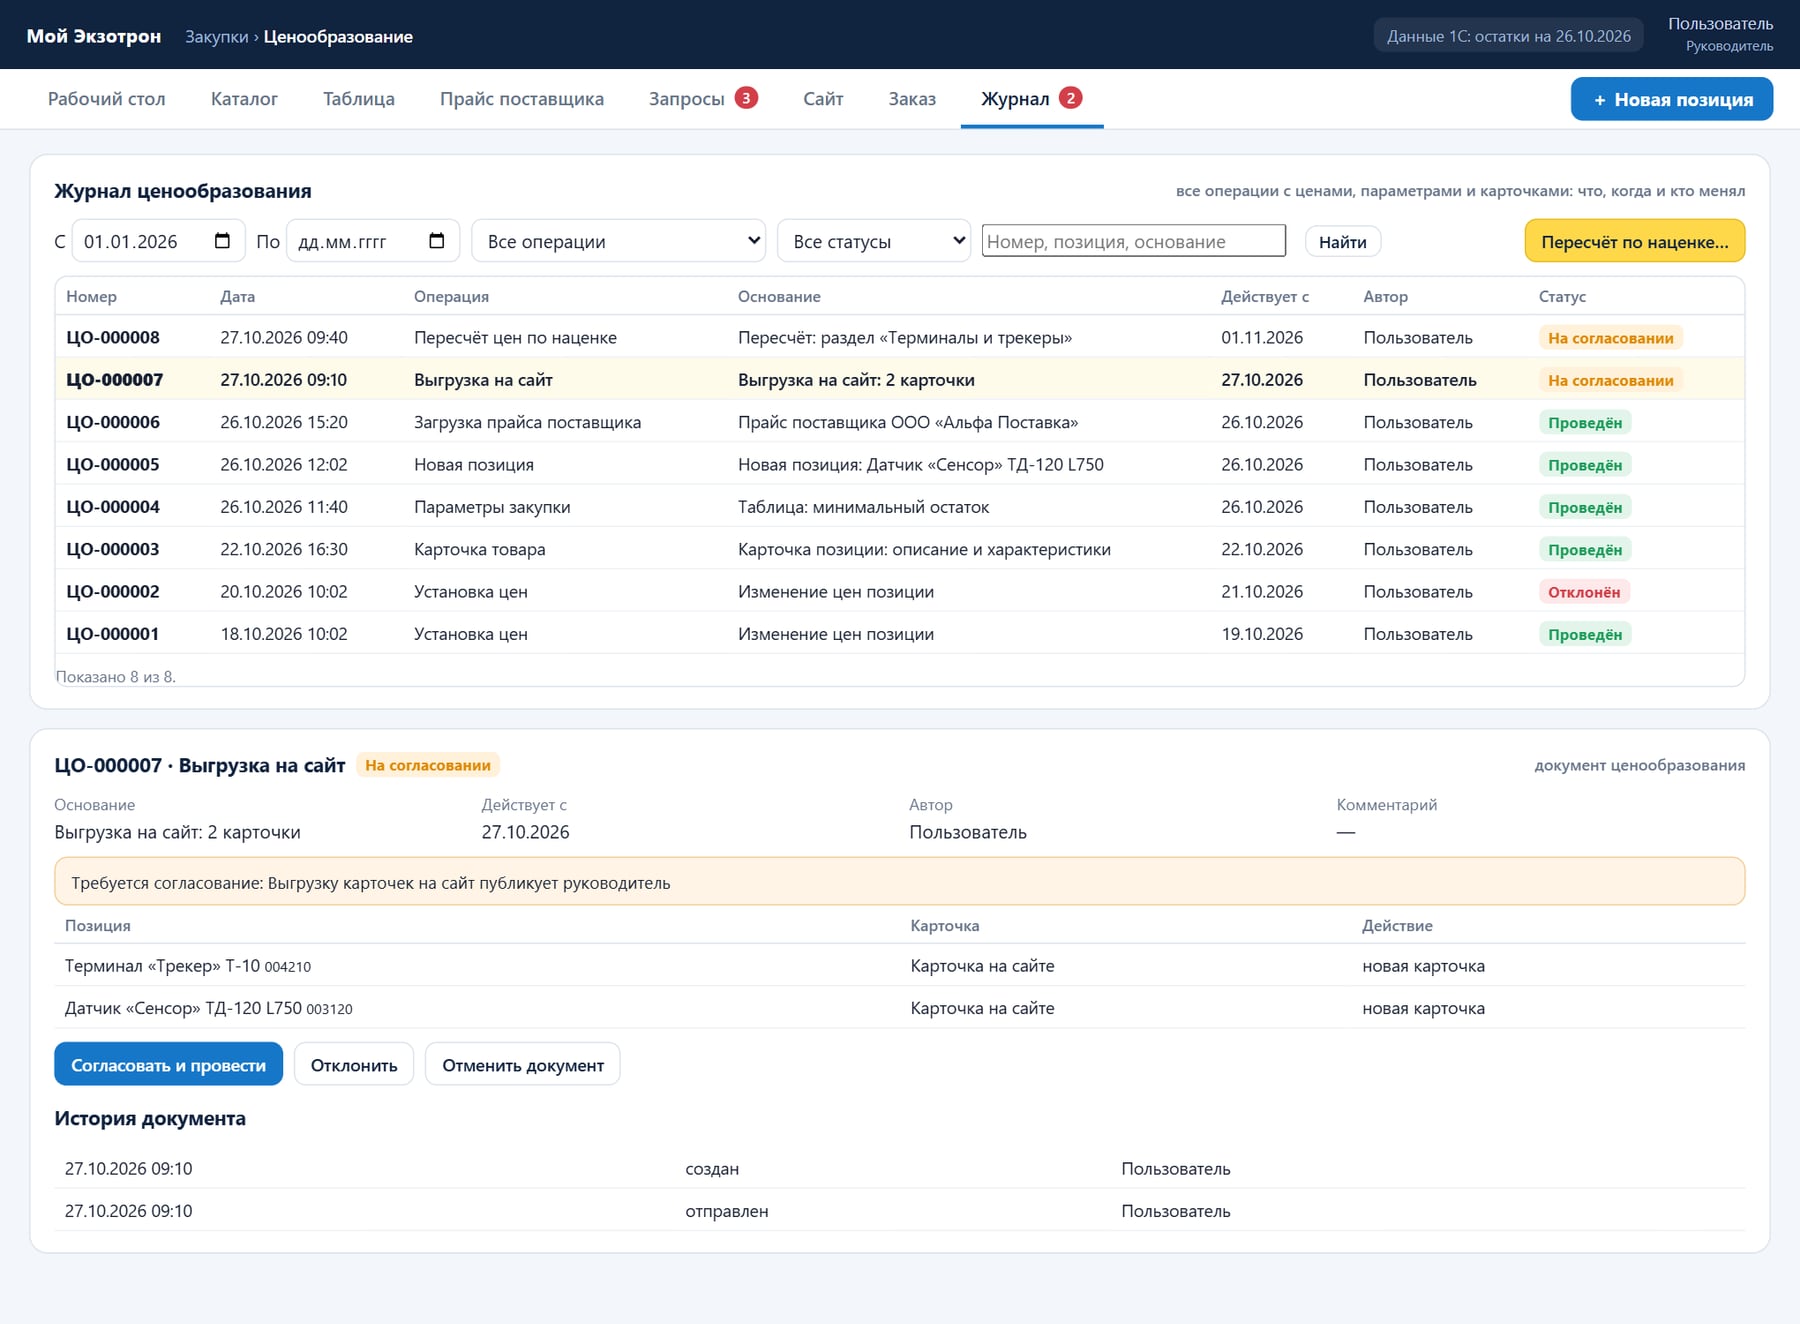This screenshot has height=1324, width=1800.
Task: Click 'Отменить документ' button
Action: pos(523,1064)
